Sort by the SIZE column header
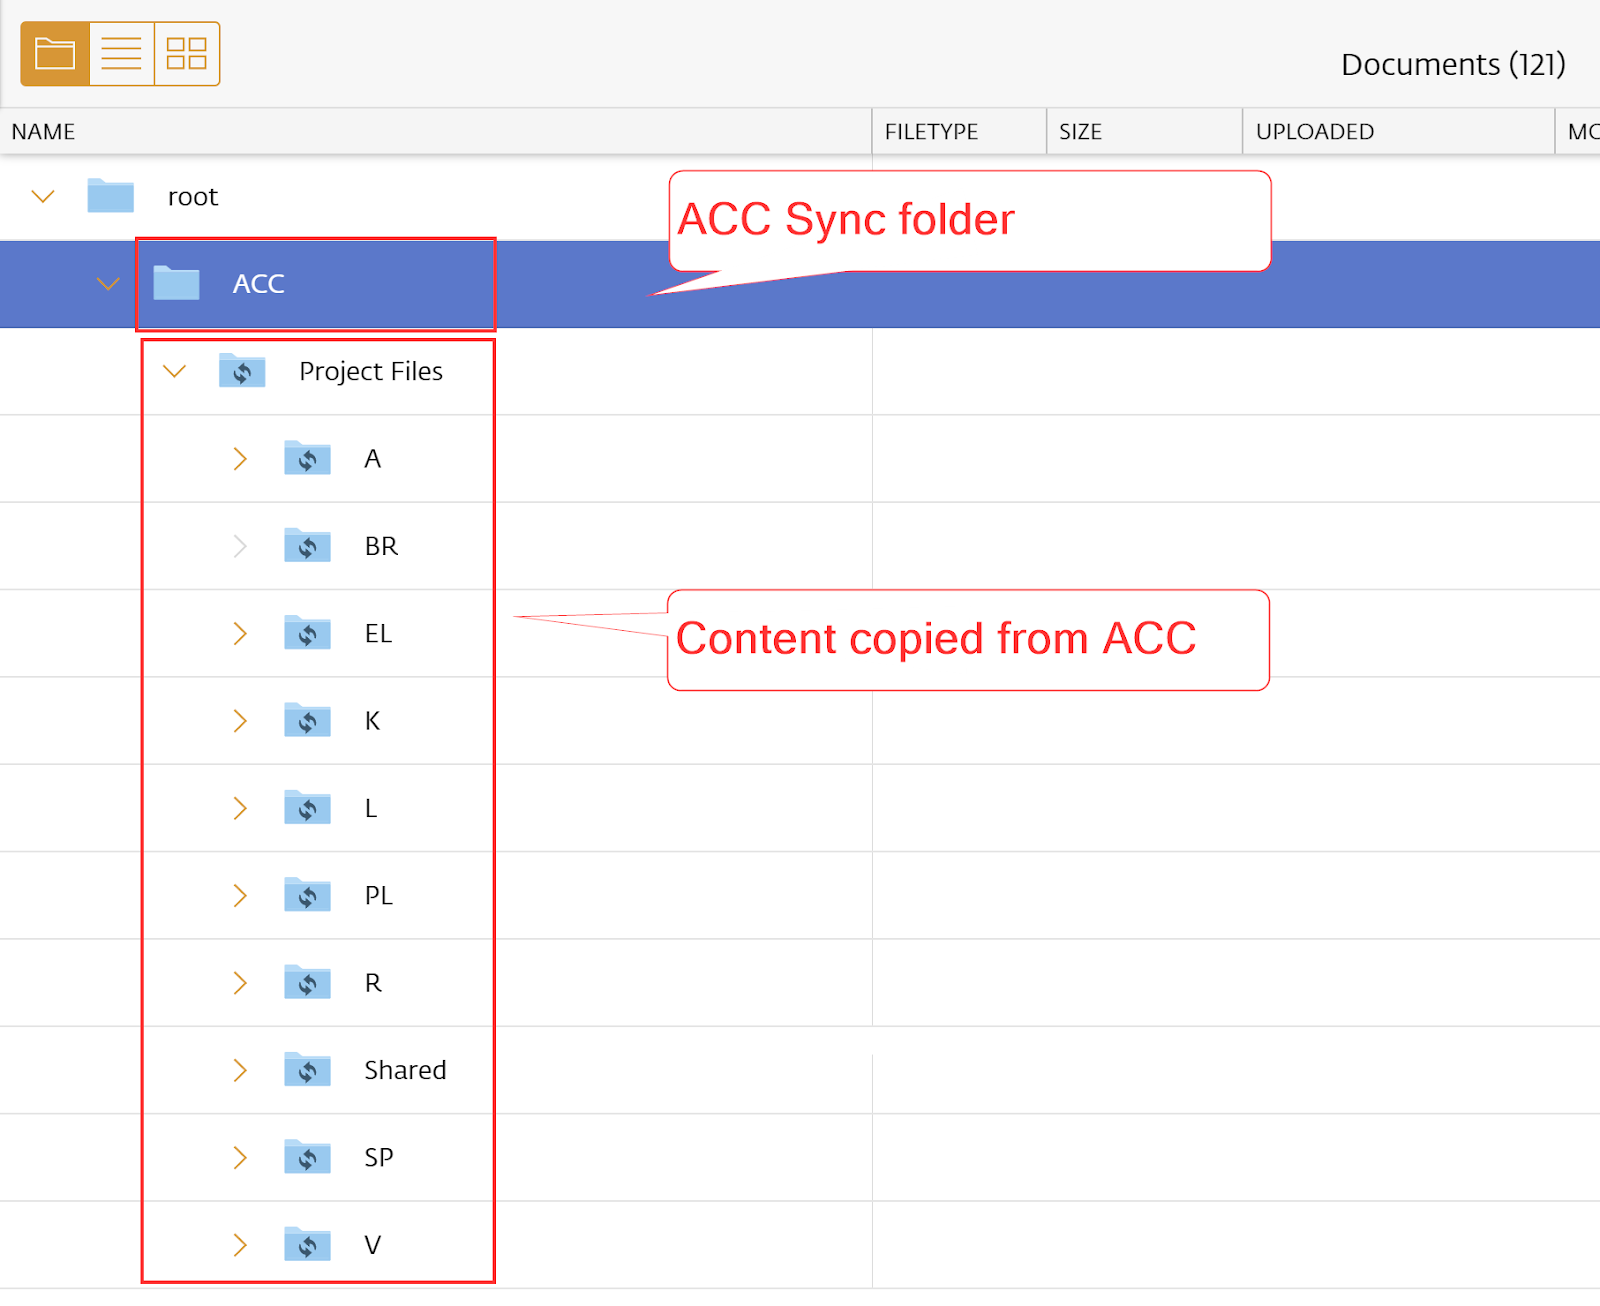 point(1080,132)
